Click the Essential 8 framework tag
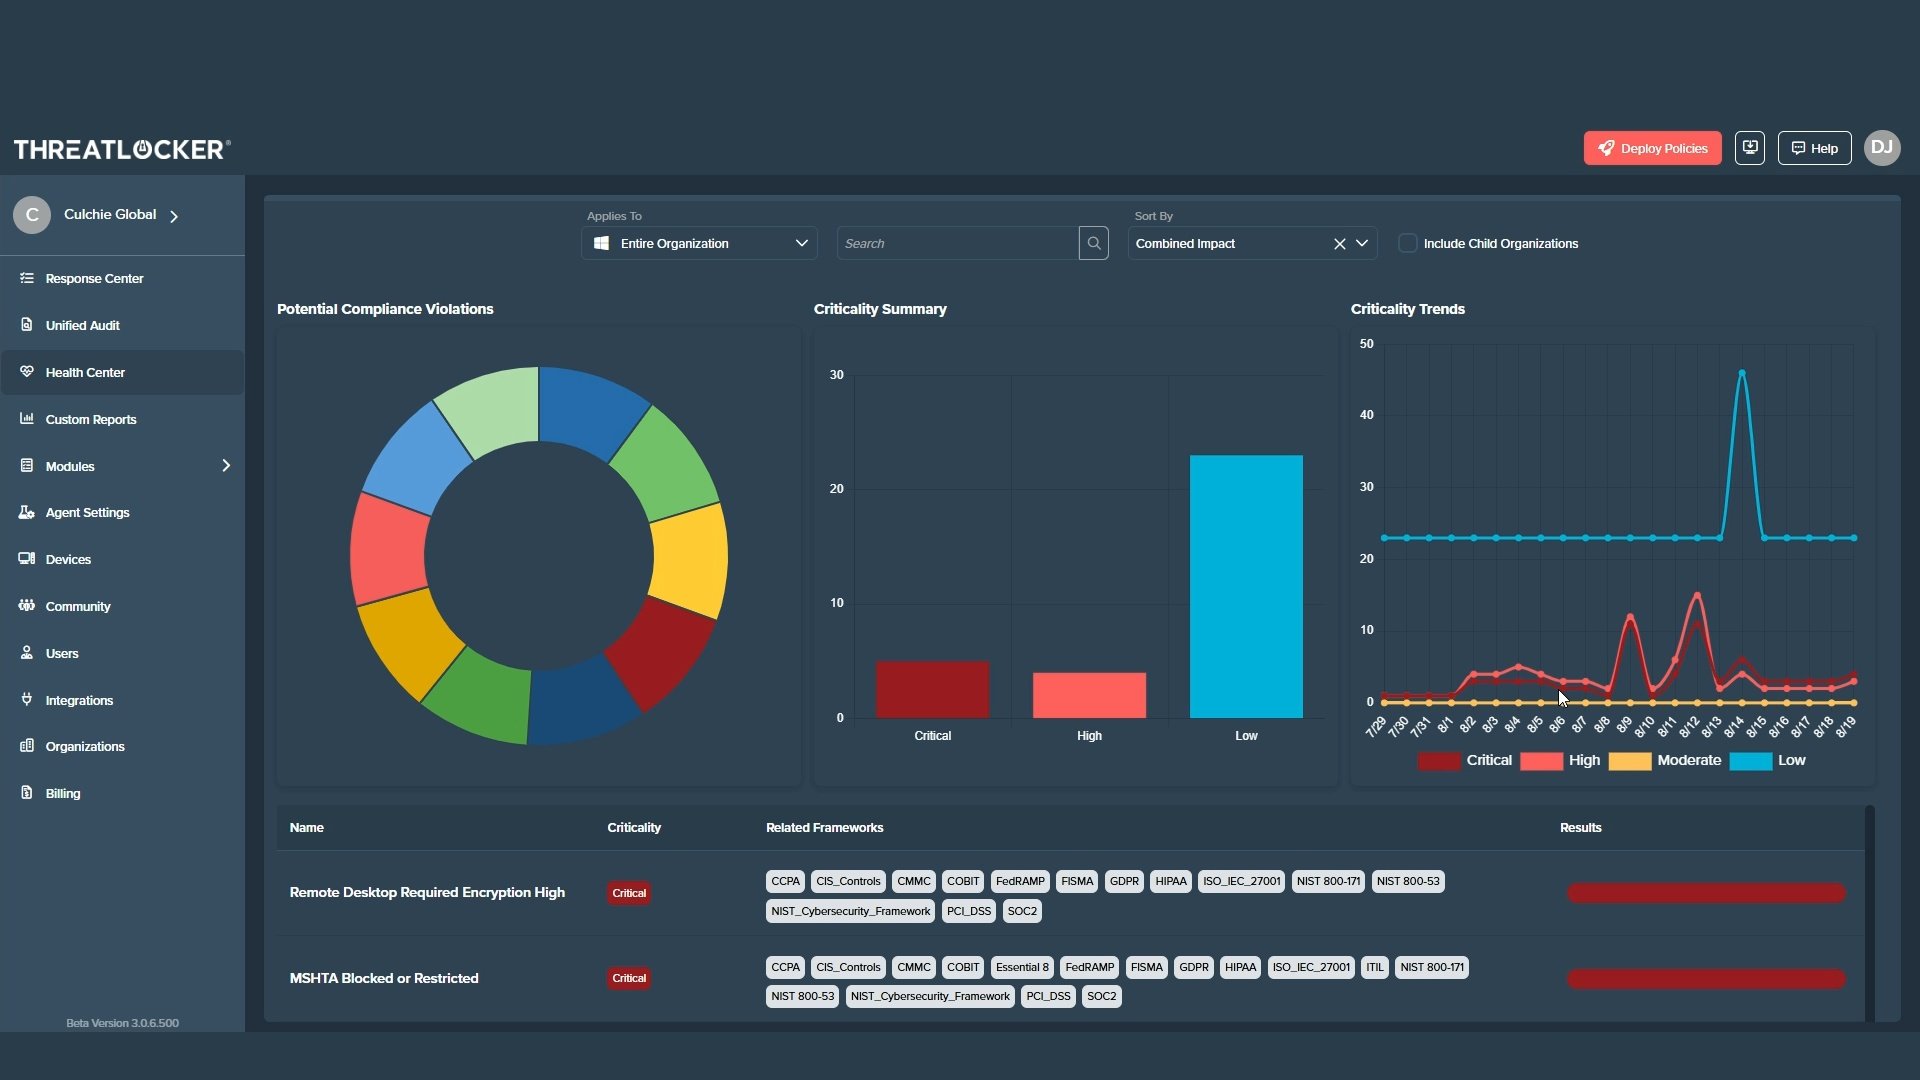1920x1080 pixels. coord(1022,967)
